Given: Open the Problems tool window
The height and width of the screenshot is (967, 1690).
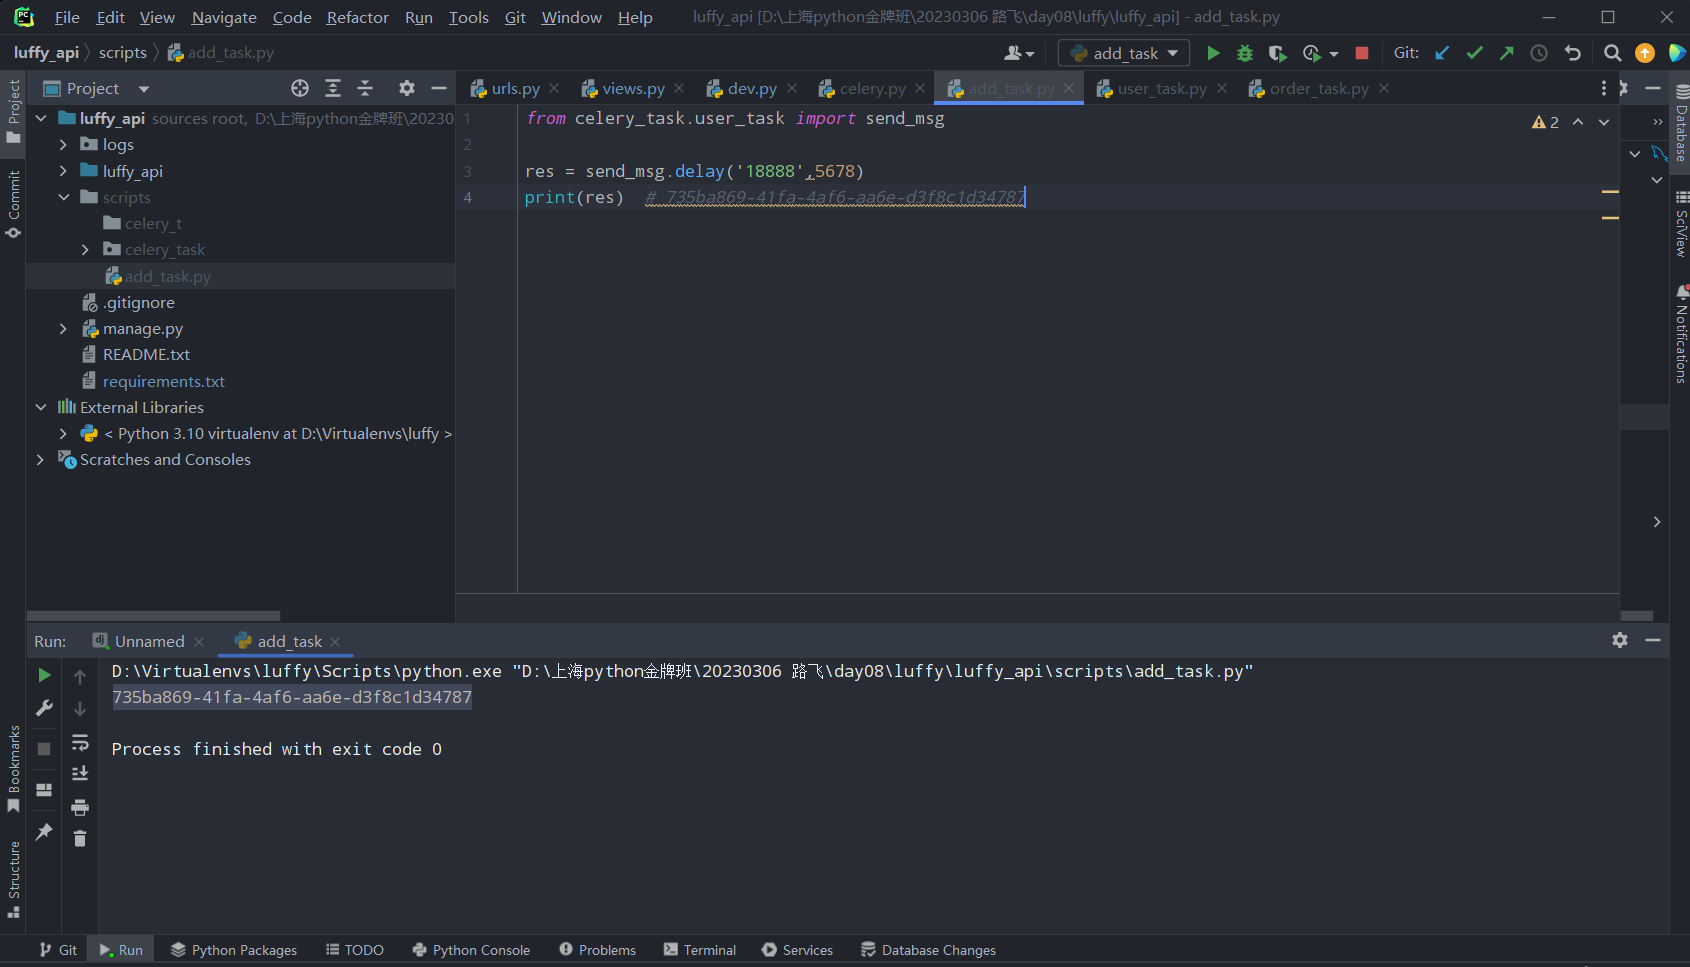Looking at the screenshot, I should click(597, 950).
